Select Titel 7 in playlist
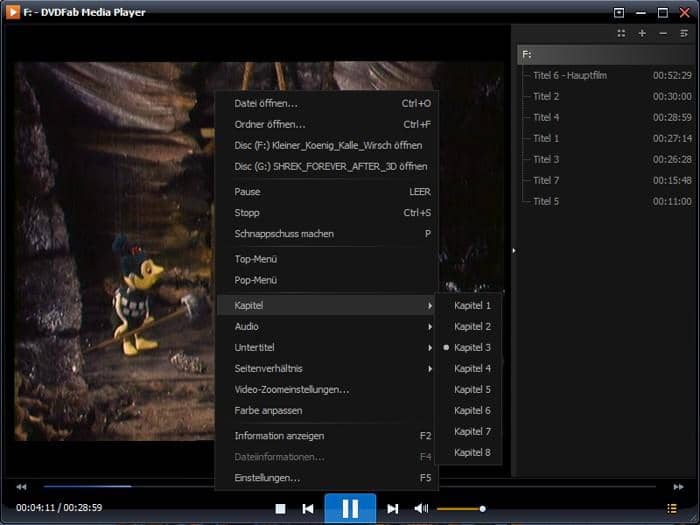 tap(607, 180)
